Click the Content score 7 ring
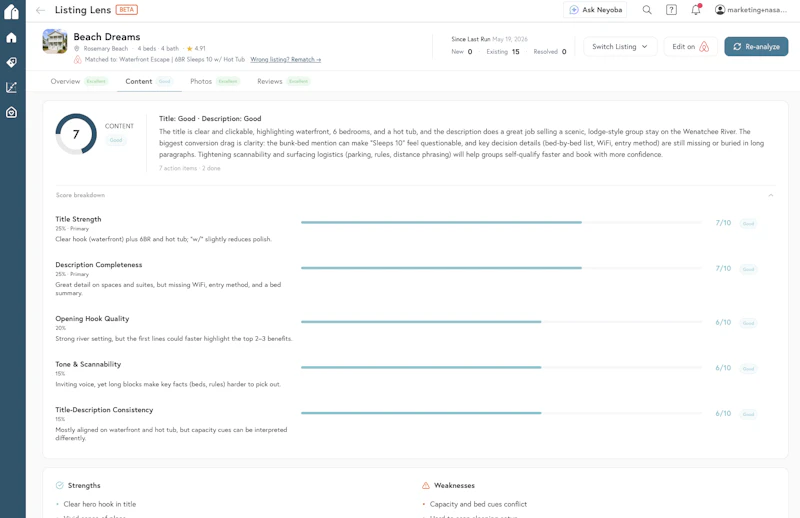The width and height of the screenshot is (800, 518). click(76, 134)
